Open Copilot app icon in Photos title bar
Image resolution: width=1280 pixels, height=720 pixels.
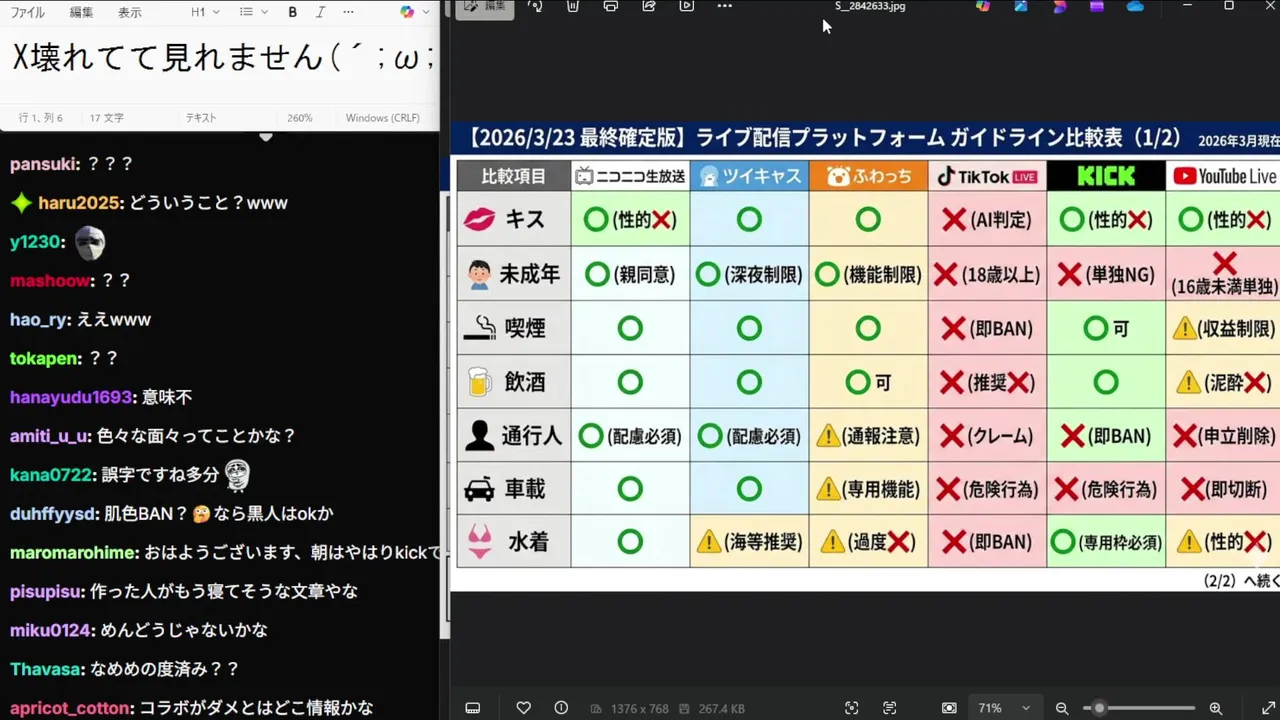point(983,6)
